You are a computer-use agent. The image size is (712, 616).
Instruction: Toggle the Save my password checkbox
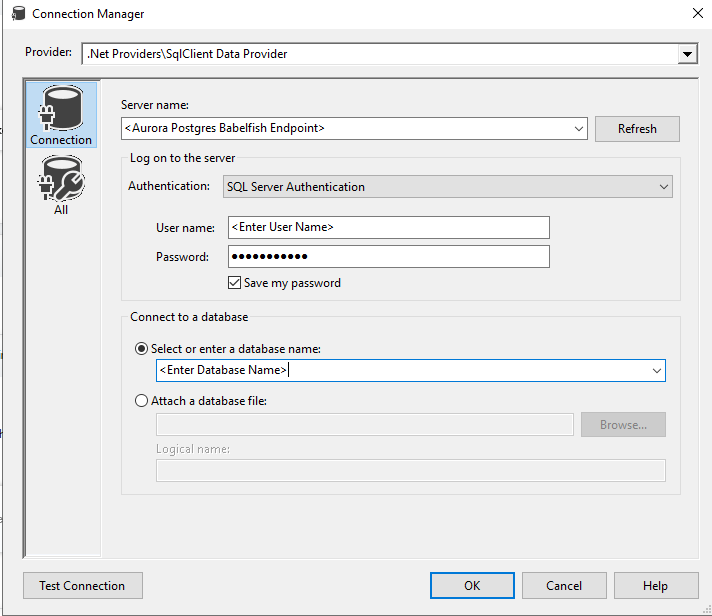click(234, 283)
